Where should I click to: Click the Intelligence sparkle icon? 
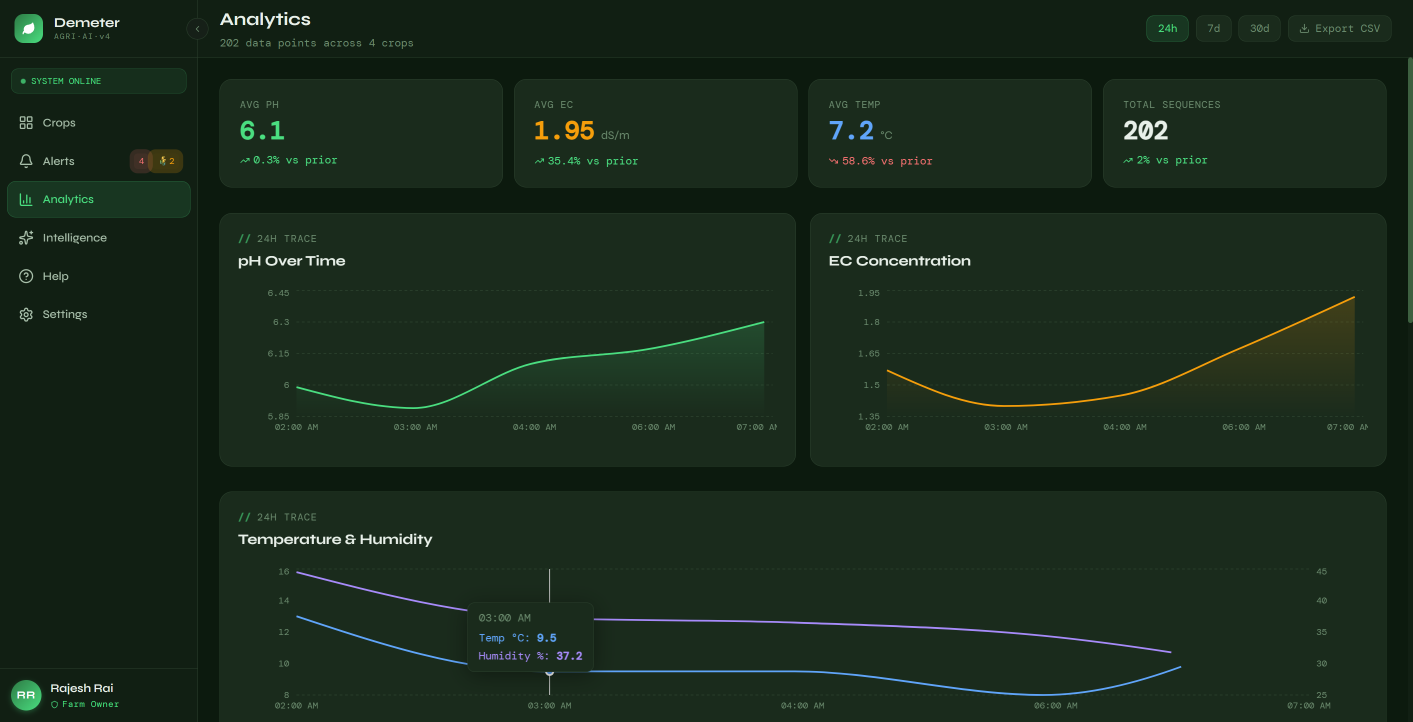tap(26, 238)
